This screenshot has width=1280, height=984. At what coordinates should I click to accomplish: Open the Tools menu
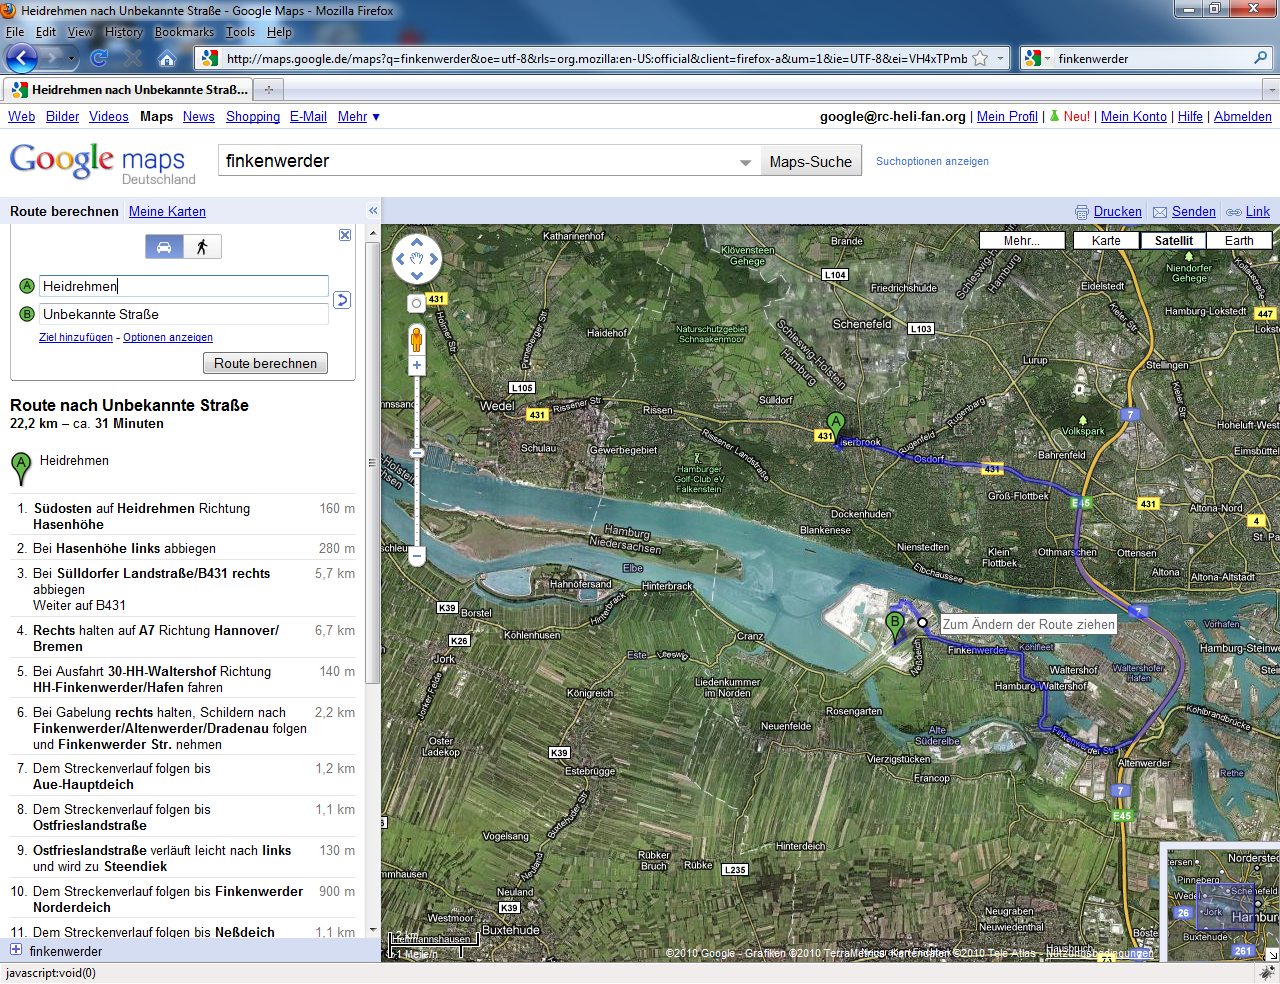pyautogui.click(x=240, y=32)
